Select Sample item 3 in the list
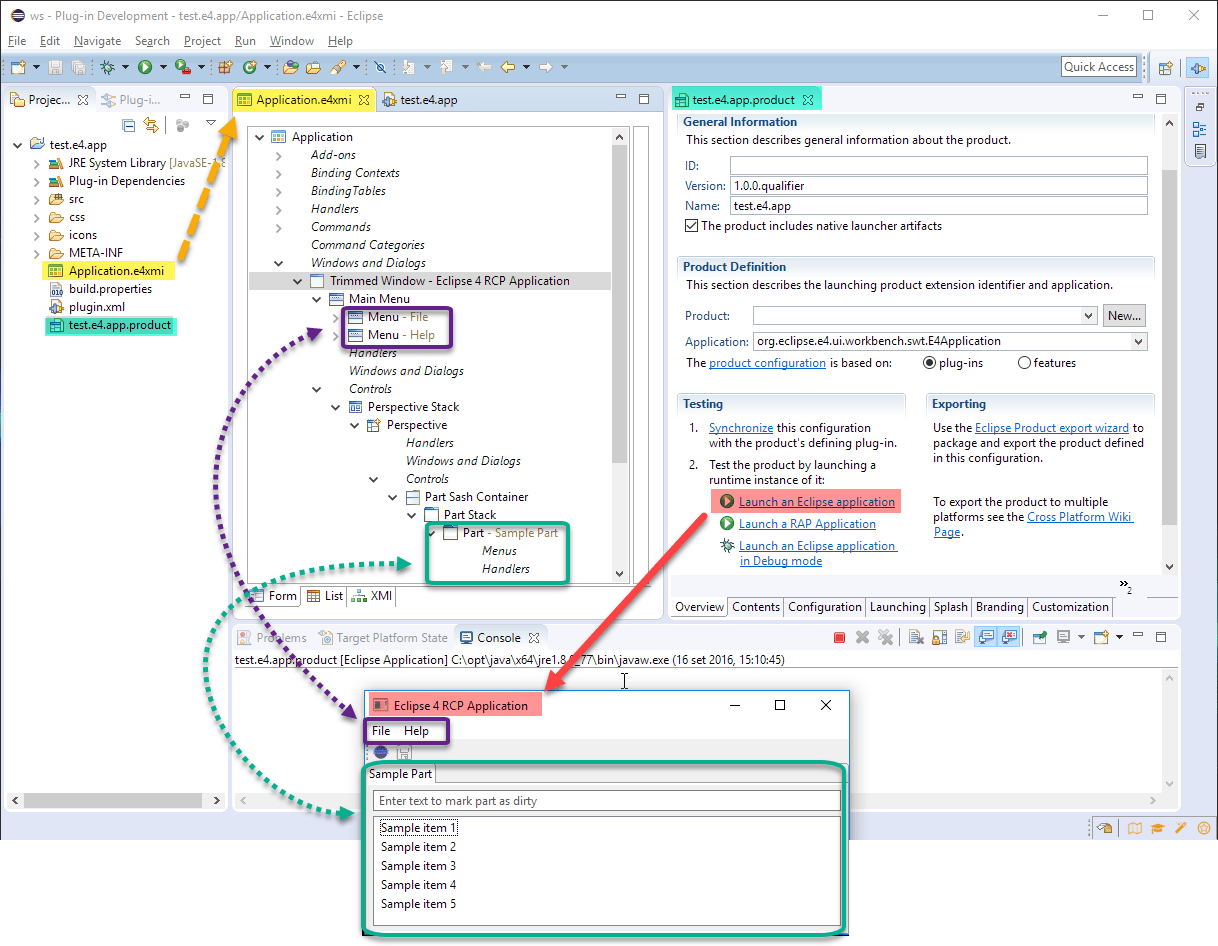The image size is (1218, 946). (x=418, y=866)
